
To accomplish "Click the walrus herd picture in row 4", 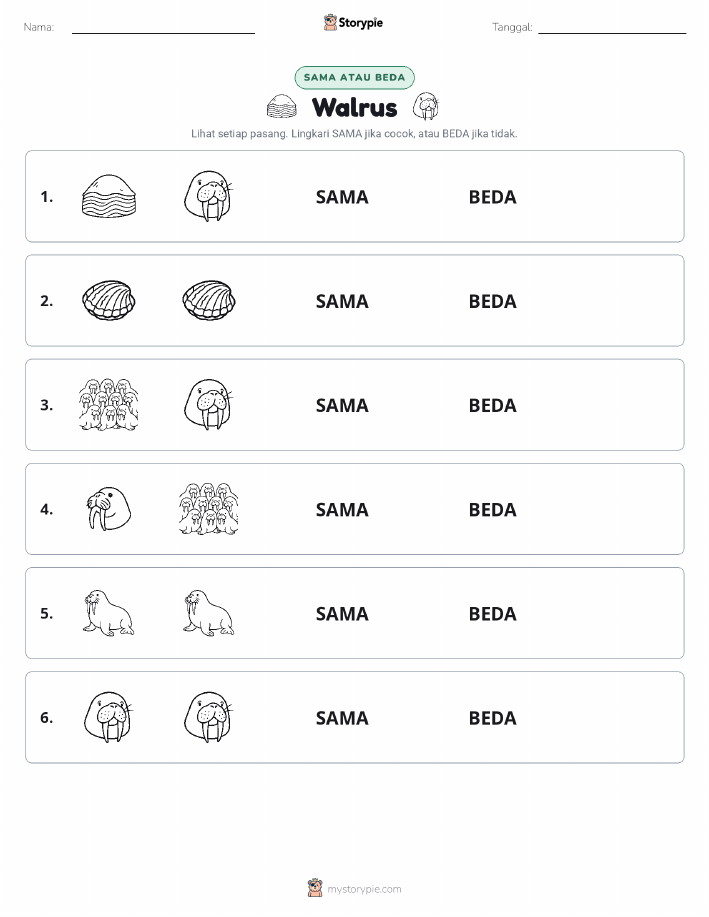I will coord(209,509).
